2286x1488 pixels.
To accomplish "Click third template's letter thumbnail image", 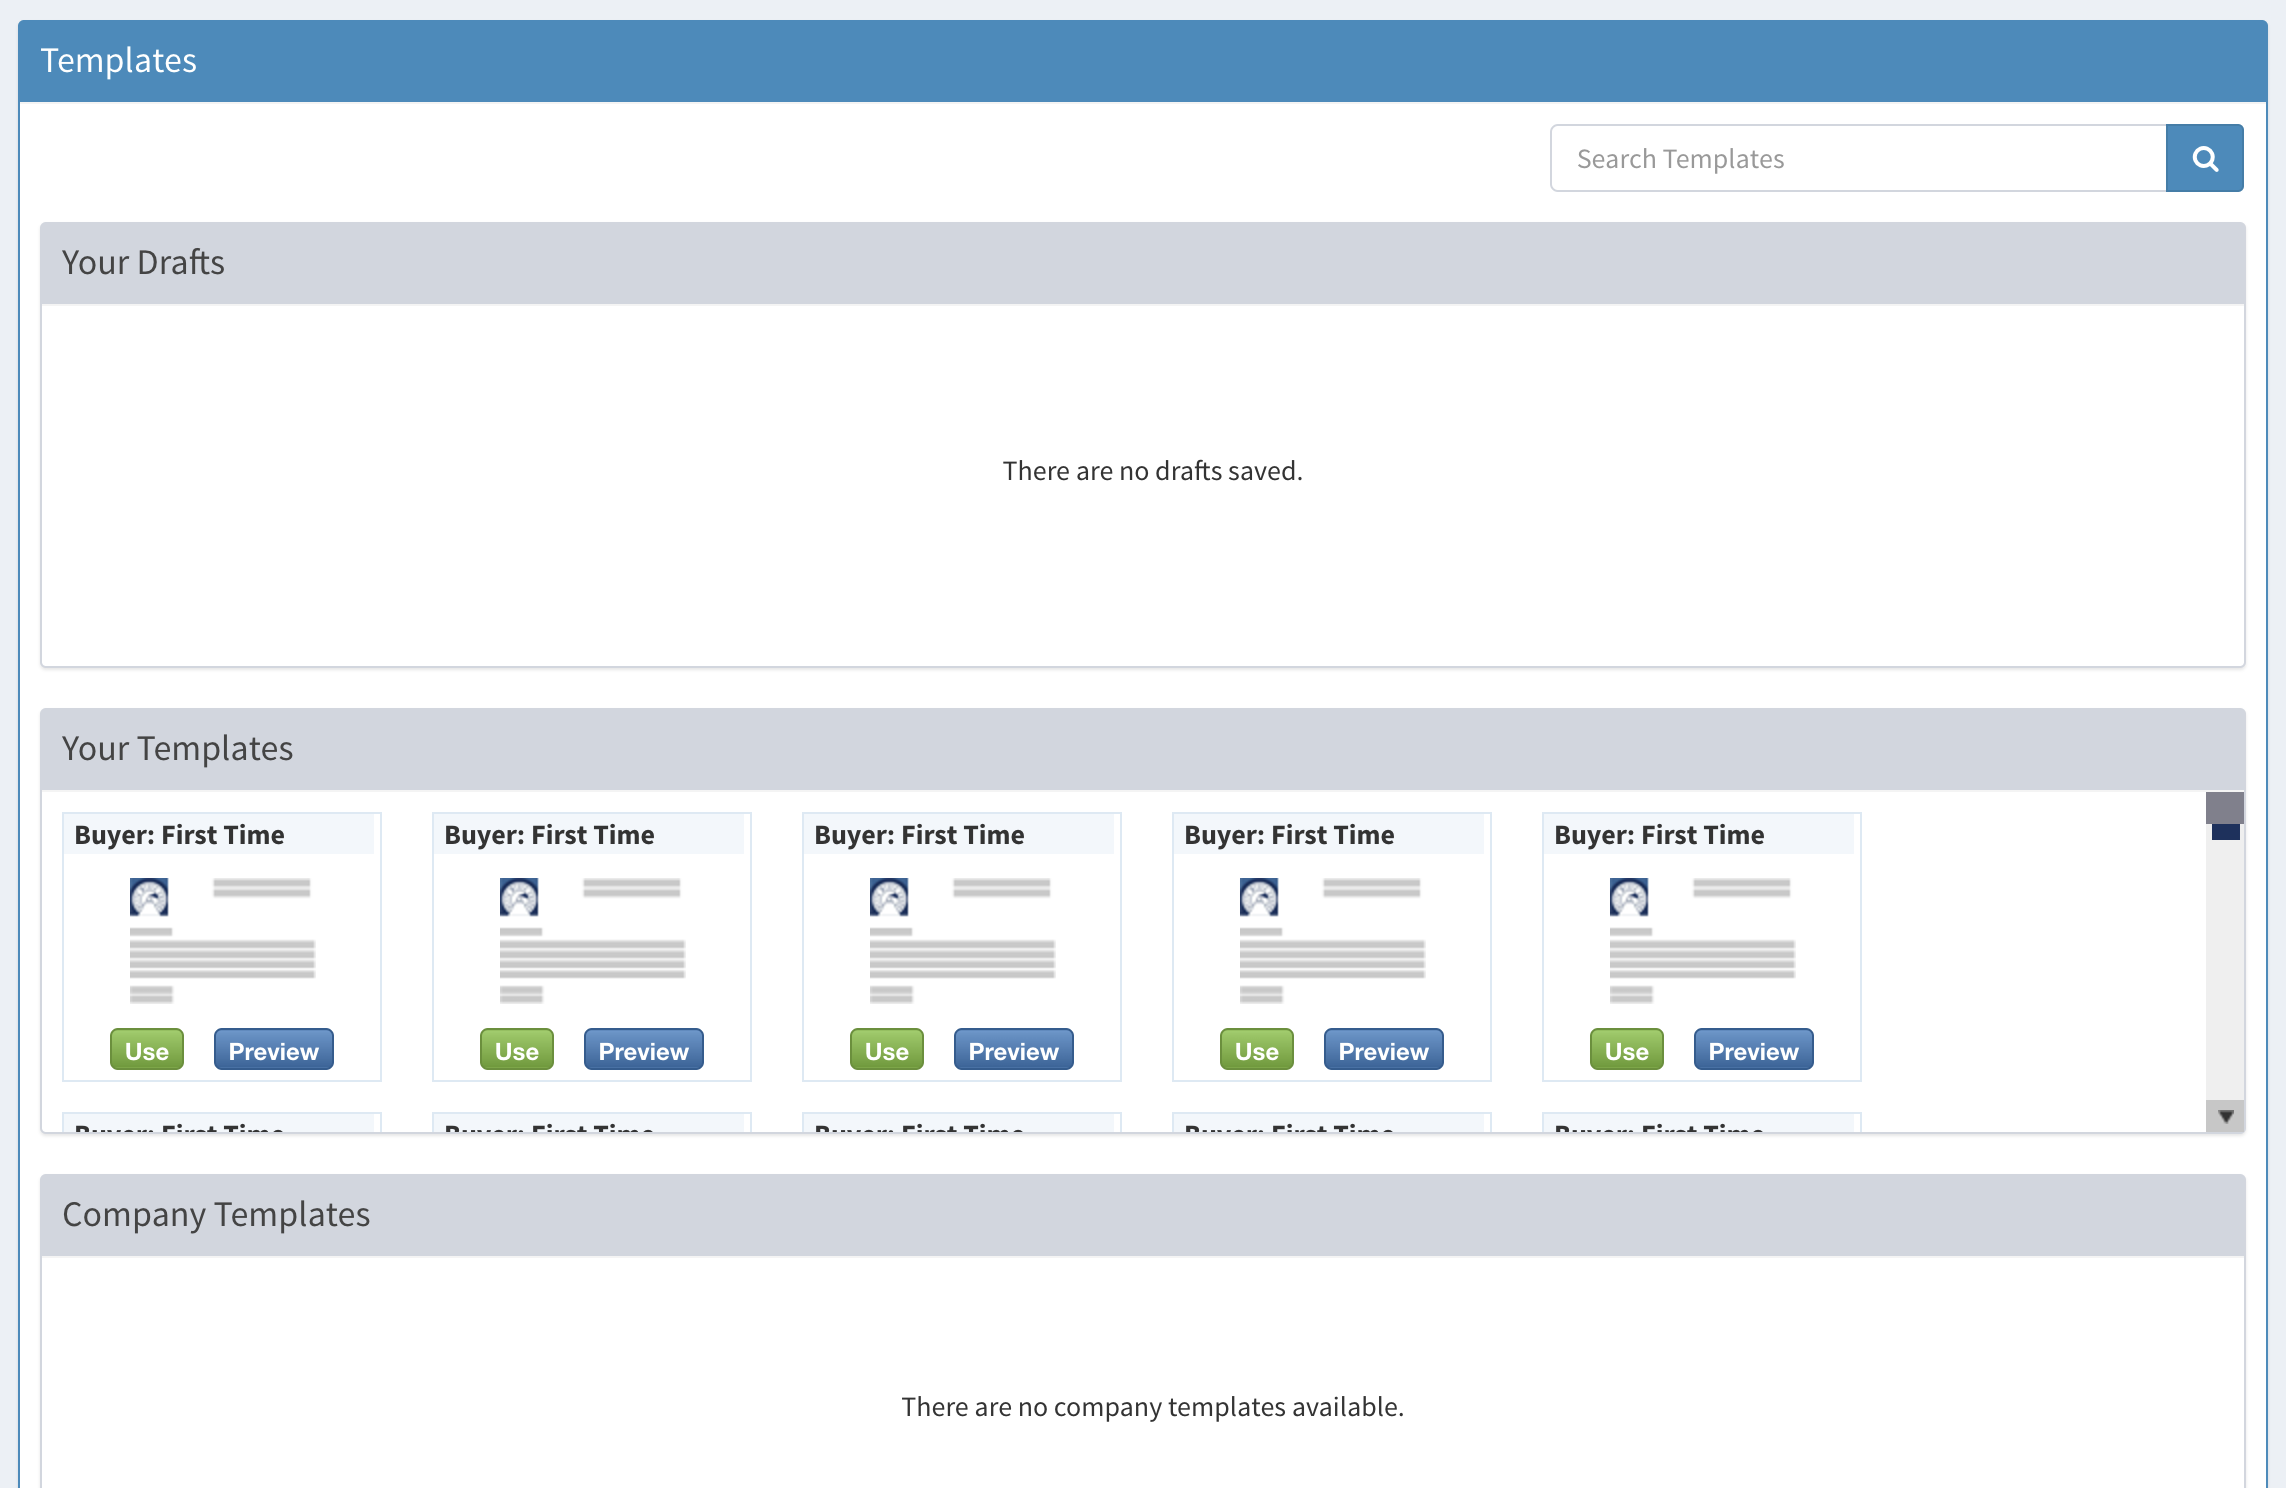I will (962, 940).
